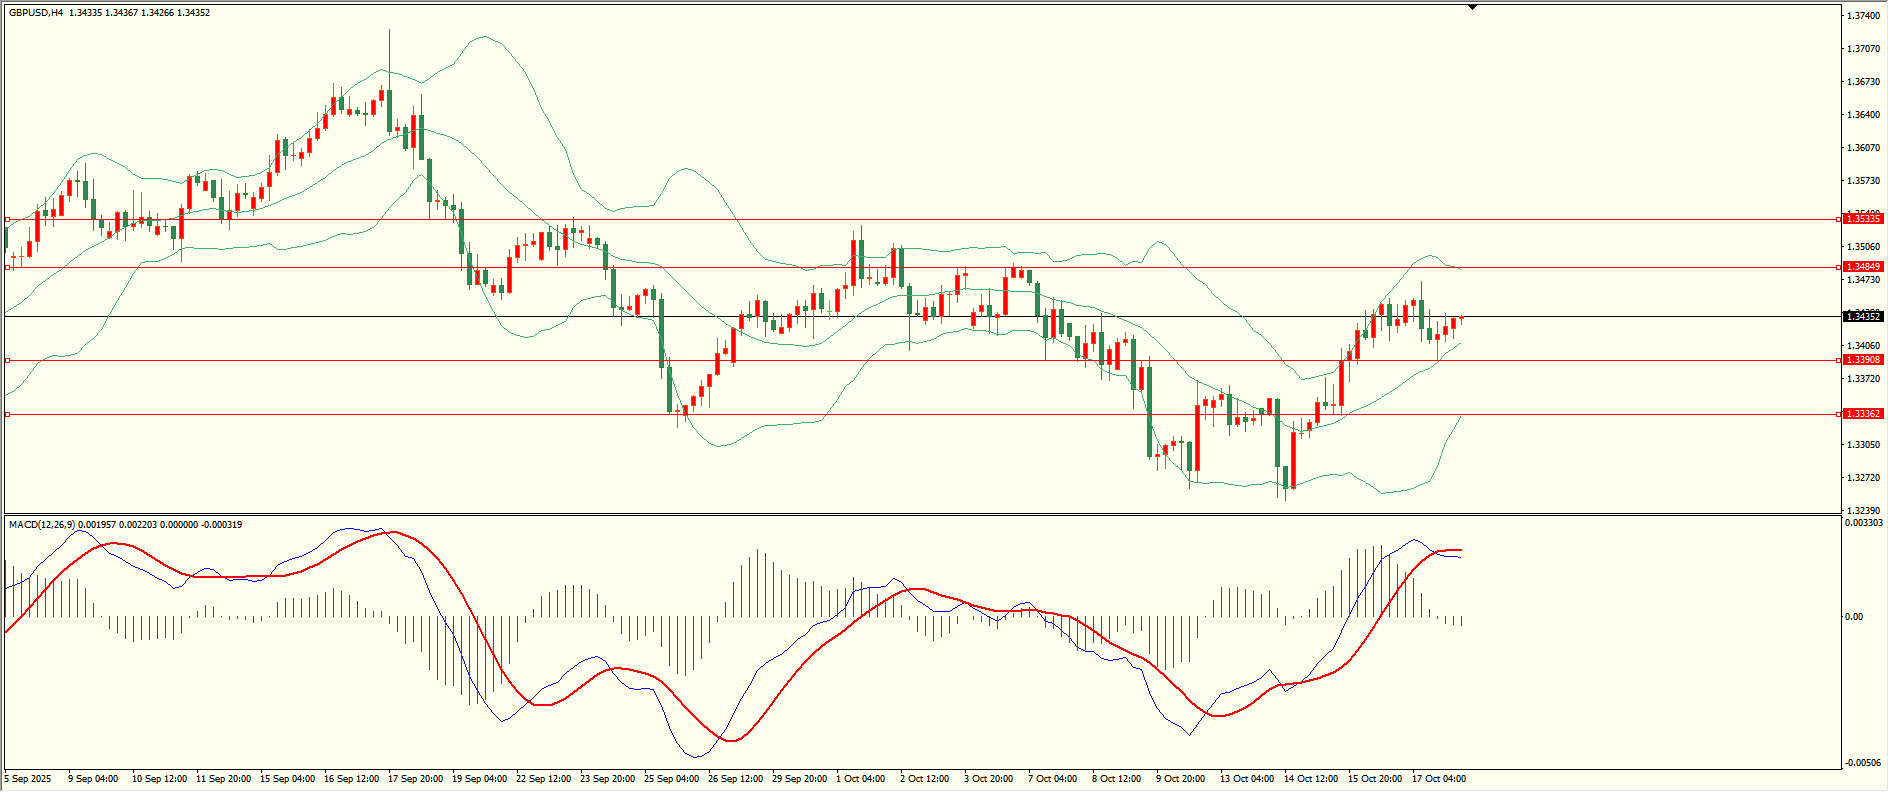The width and height of the screenshot is (1889, 792).
Task: Click the 5 Sep 2025 date label
Action: pos(28,779)
